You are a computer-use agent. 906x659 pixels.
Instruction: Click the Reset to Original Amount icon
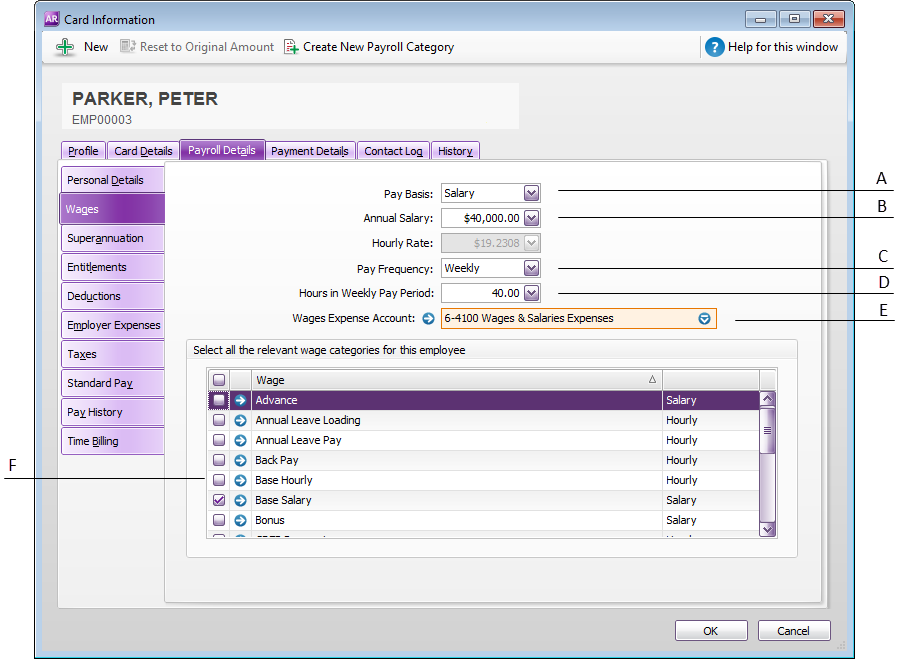(127, 46)
